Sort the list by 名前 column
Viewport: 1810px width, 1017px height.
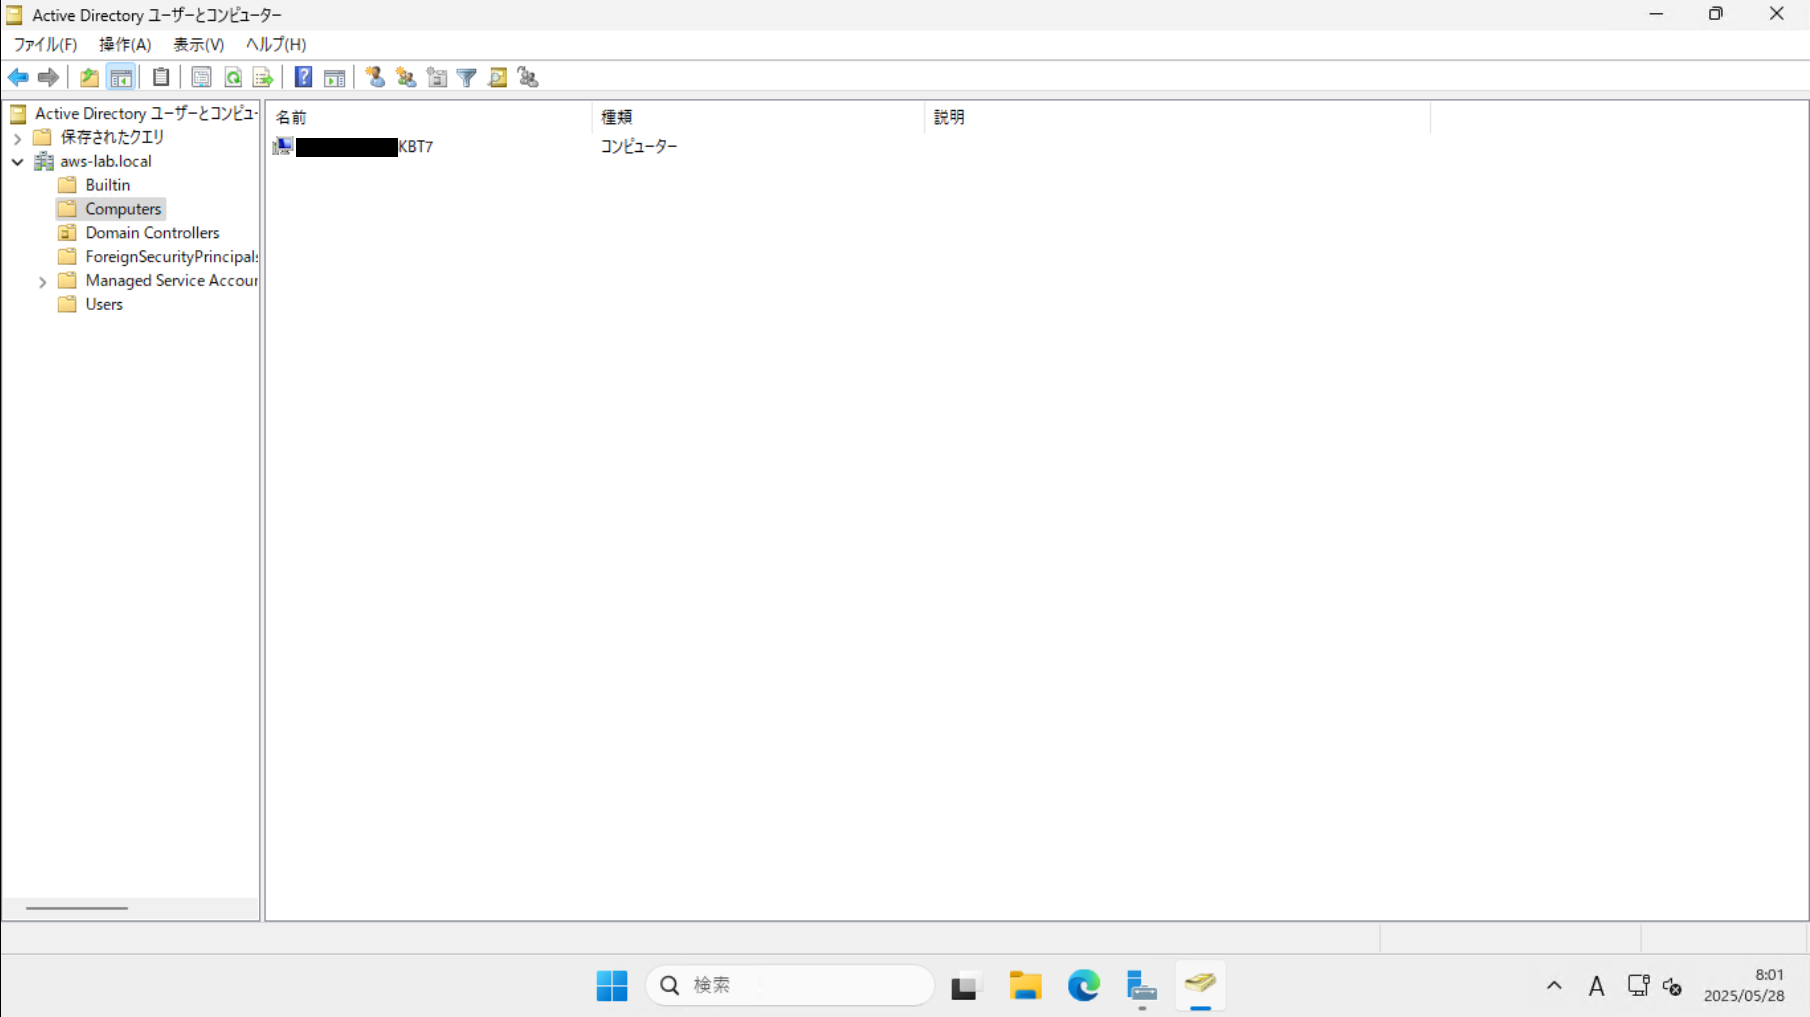coord(291,117)
